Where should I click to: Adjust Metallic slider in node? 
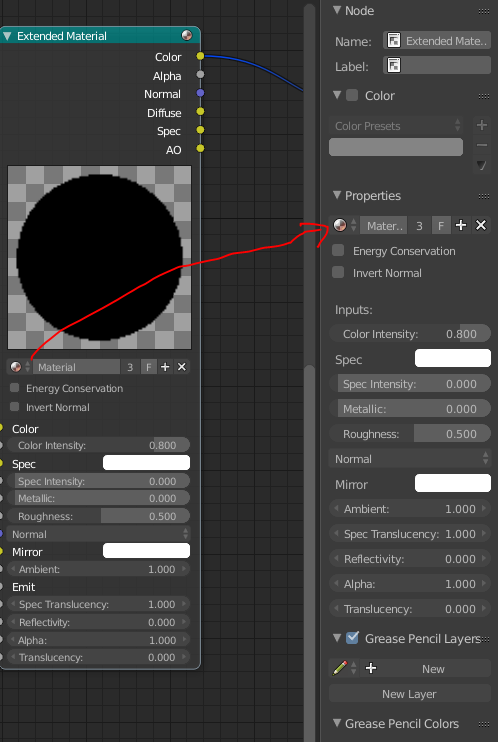point(98,498)
